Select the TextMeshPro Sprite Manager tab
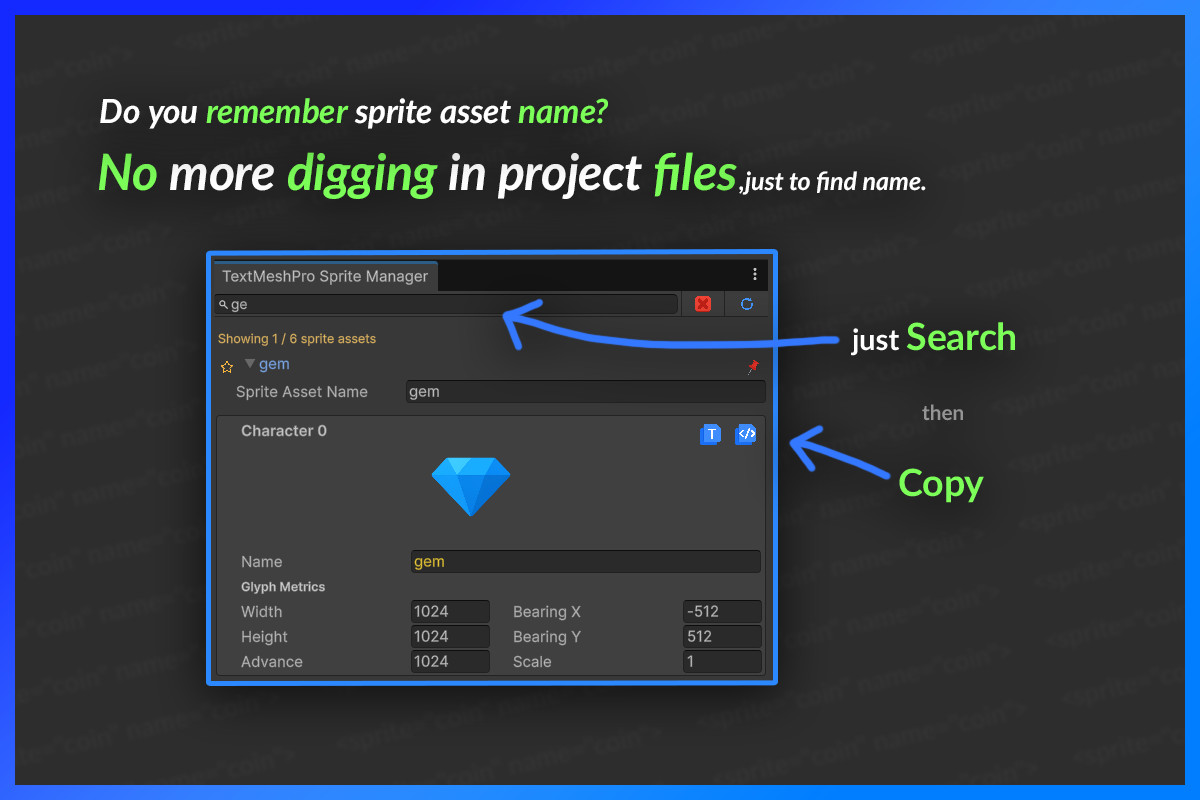 pos(325,276)
